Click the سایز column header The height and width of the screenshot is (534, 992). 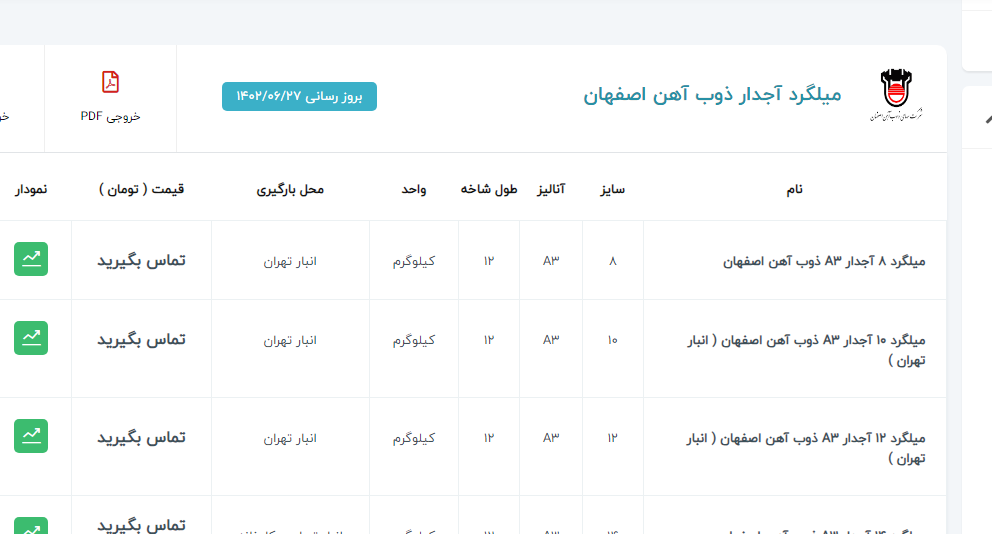tap(612, 189)
